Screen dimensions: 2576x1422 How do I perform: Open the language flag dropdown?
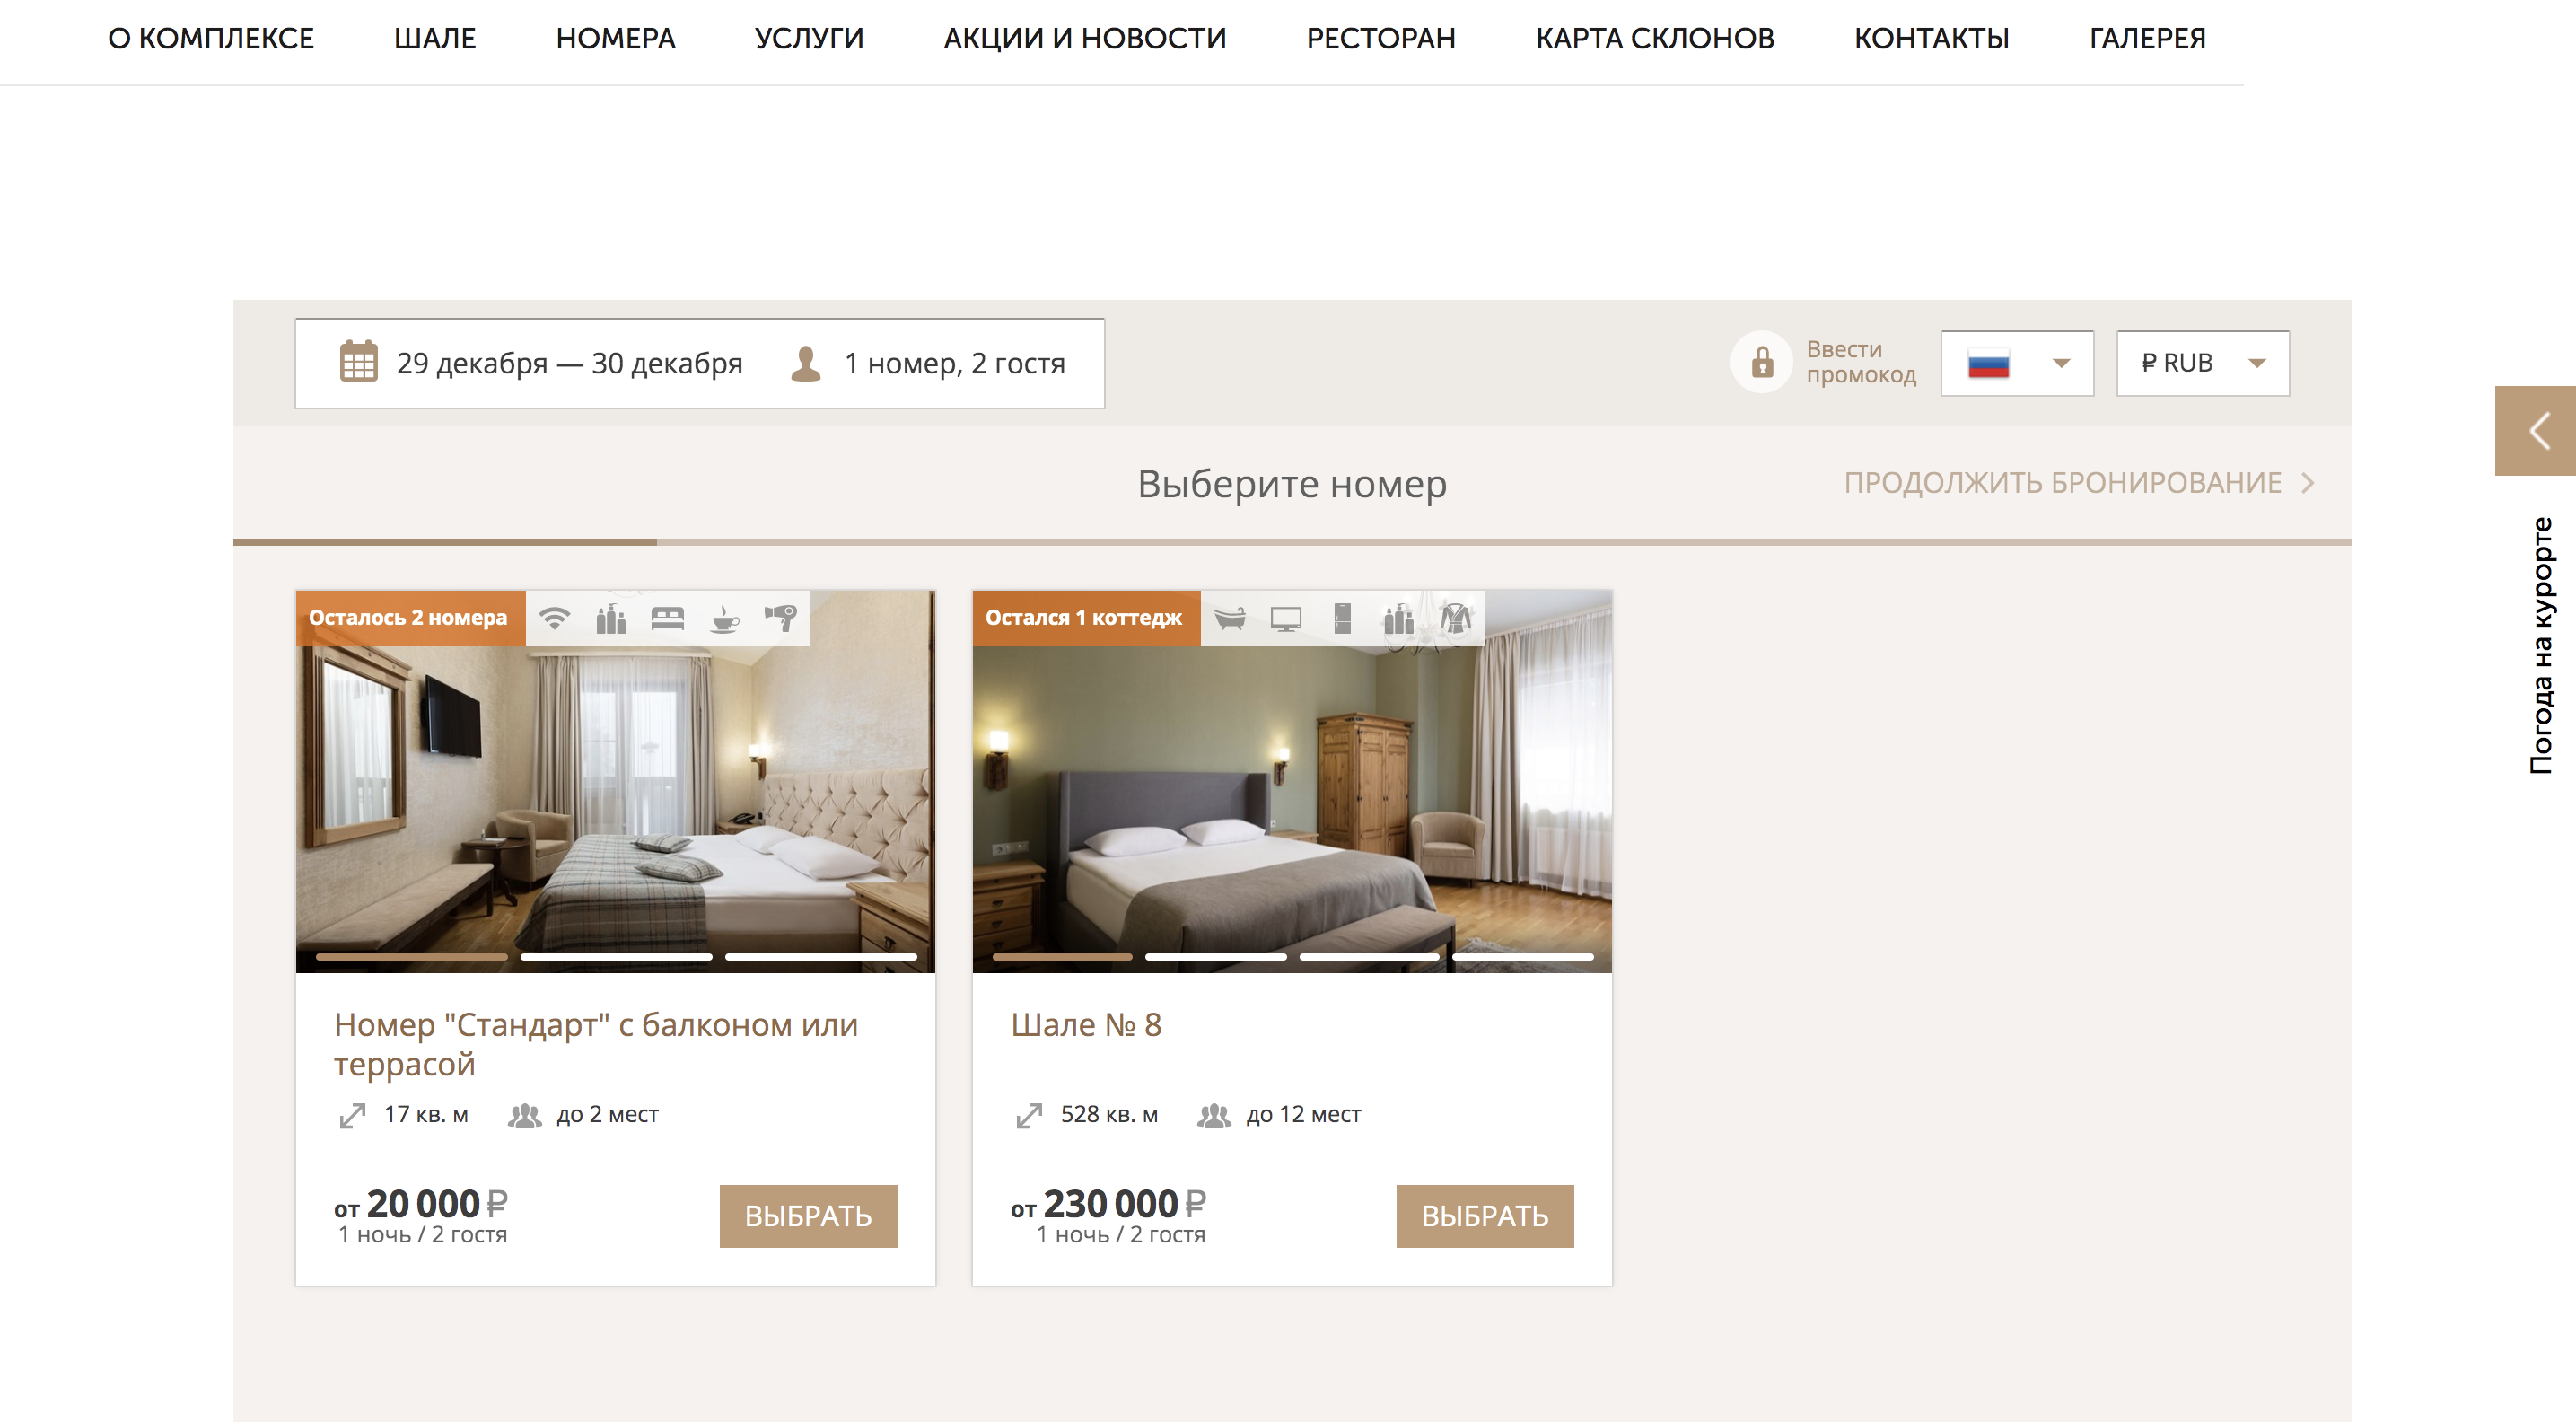pos(2017,363)
